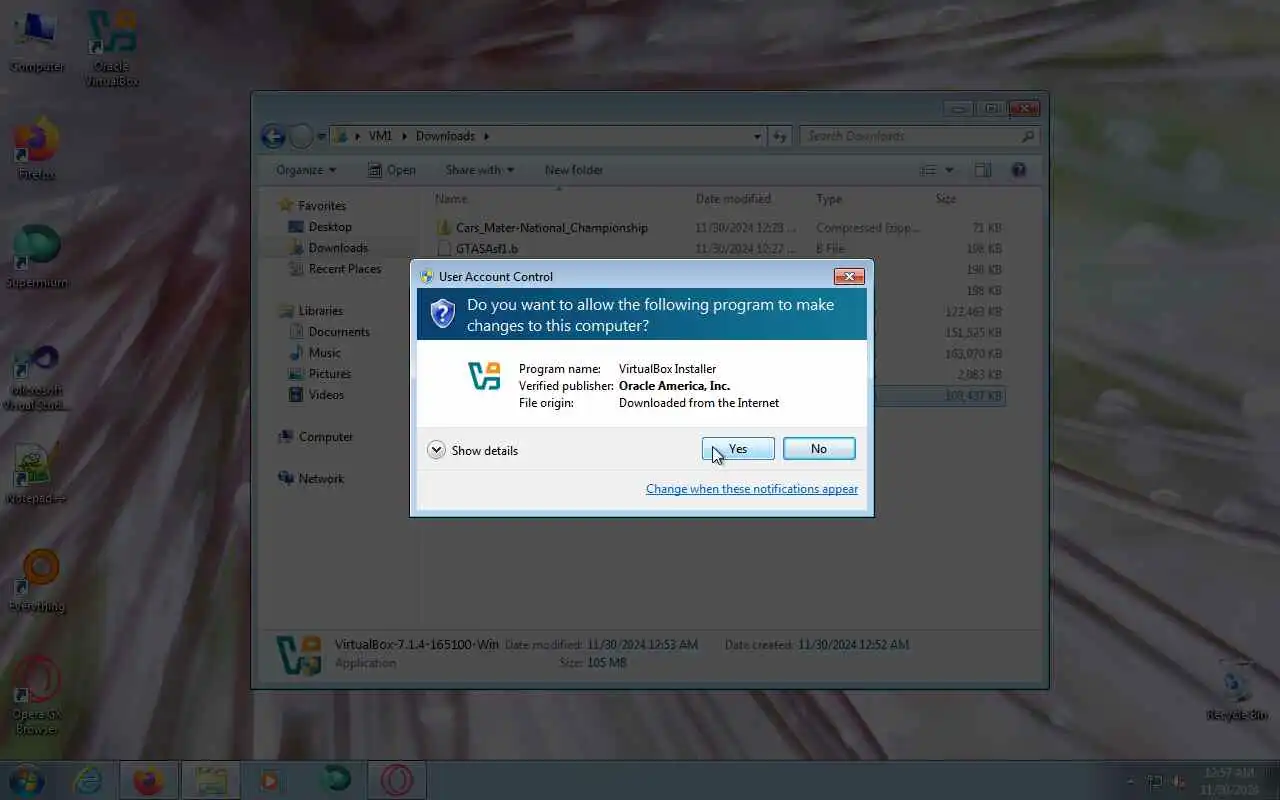
Task: Open the Organize menu in Explorer
Action: [x=306, y=170]
